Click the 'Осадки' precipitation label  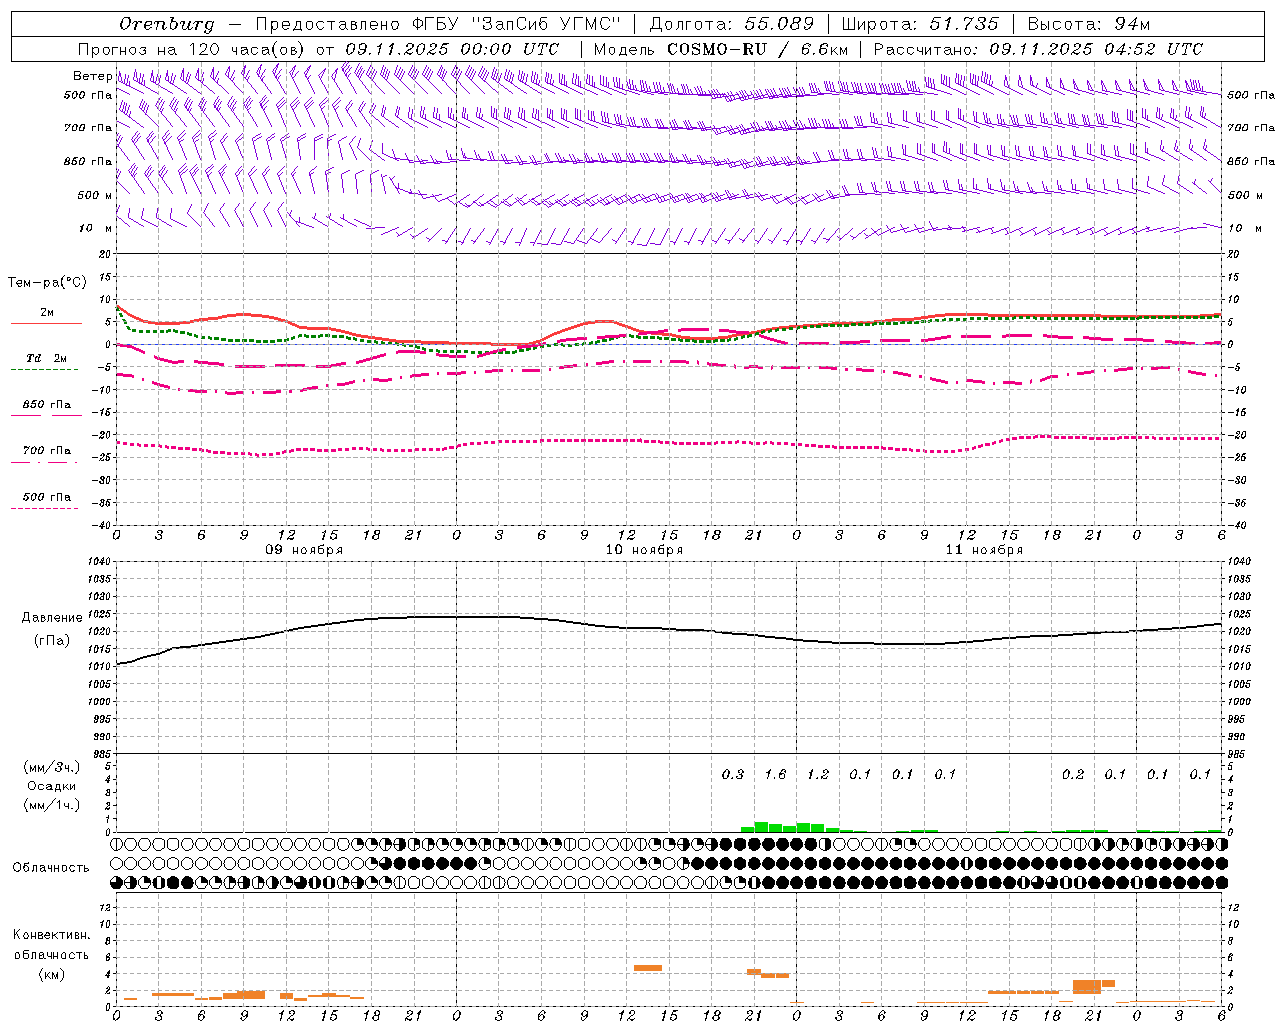[x=52, y=786]
